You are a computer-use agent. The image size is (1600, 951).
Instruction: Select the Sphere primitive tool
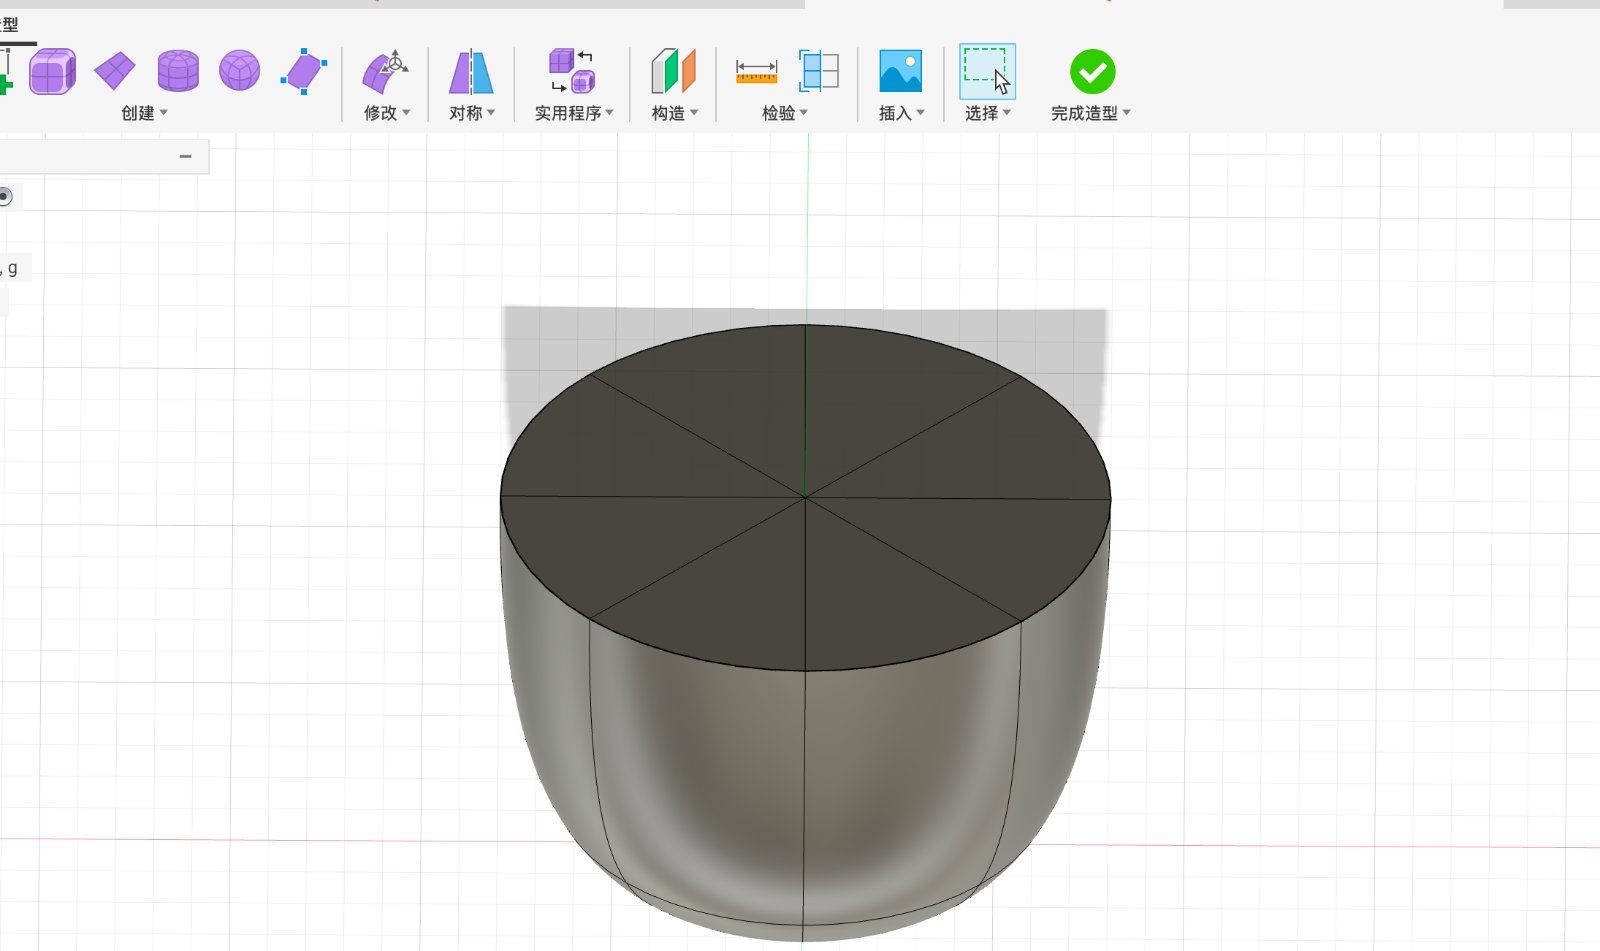[x=239, y=70]
